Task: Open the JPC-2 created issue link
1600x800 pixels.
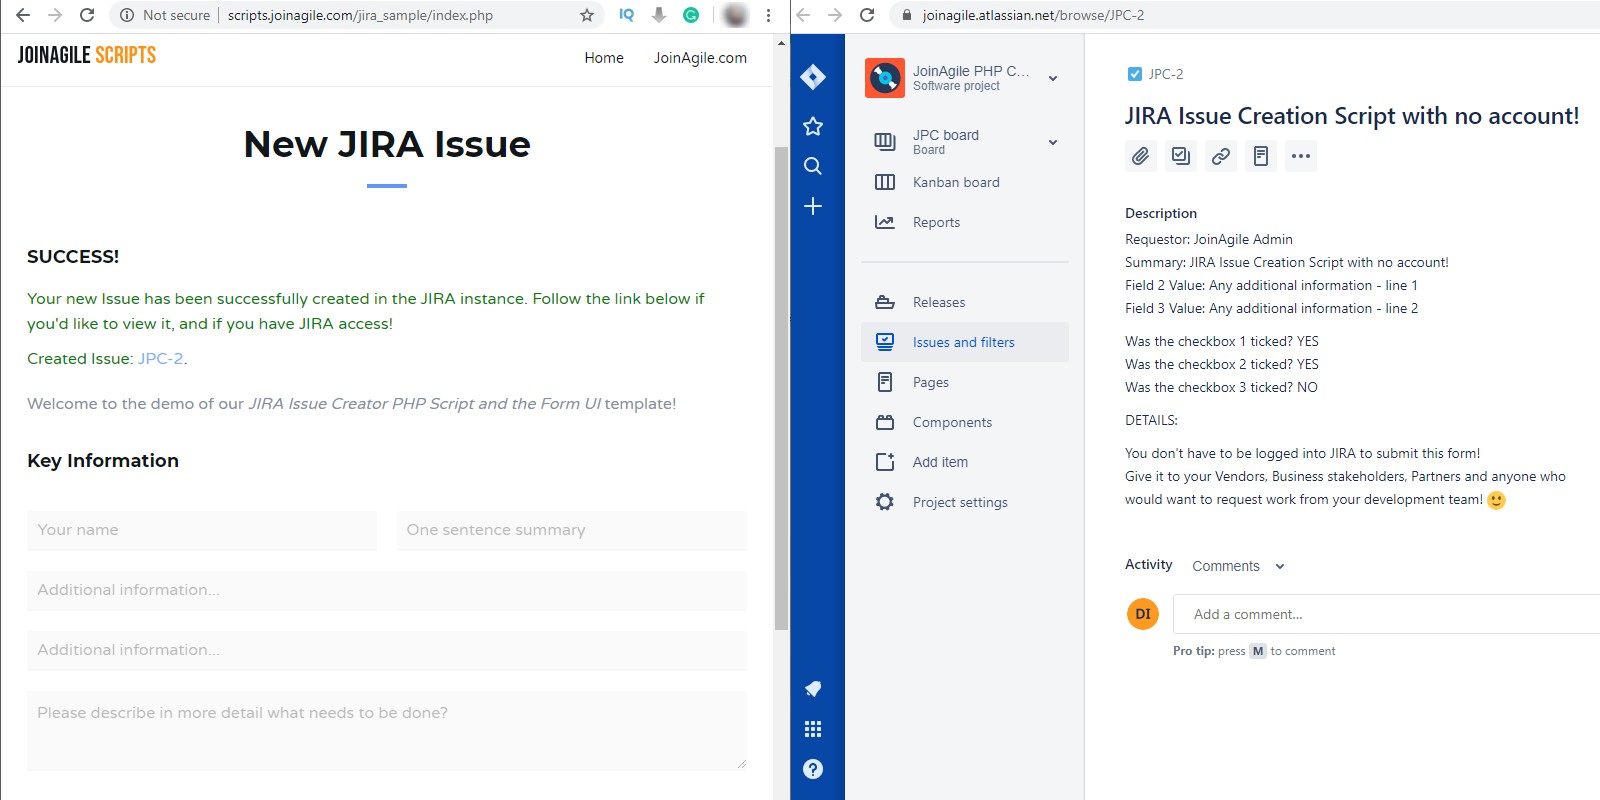Action: click(x=160, y=359)
